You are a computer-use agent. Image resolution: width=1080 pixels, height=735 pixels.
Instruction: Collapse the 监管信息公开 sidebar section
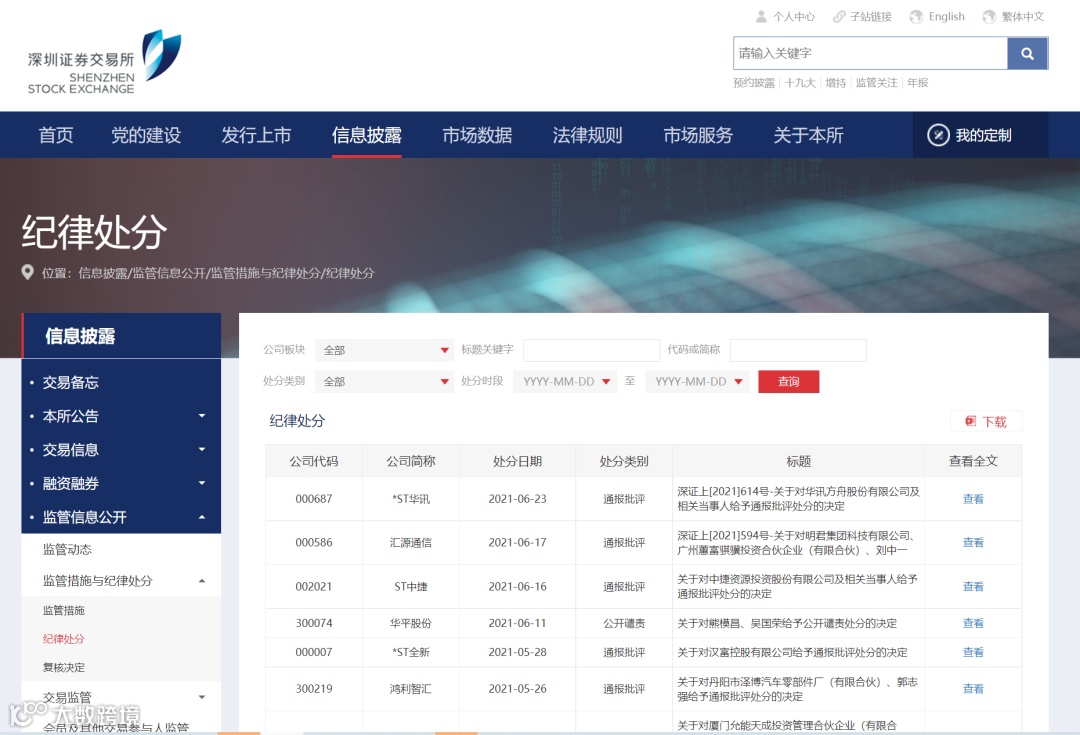point(202,517)
